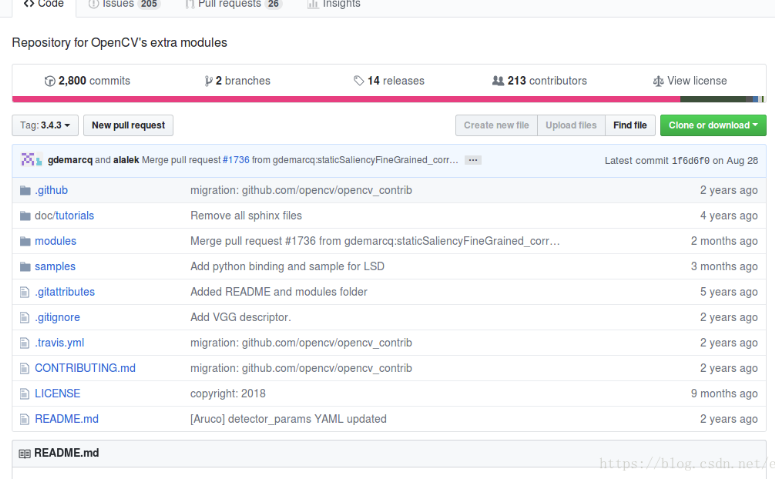
Task: Click the releases tag icon
Action: pyautogui.click(x=359, y=81)
